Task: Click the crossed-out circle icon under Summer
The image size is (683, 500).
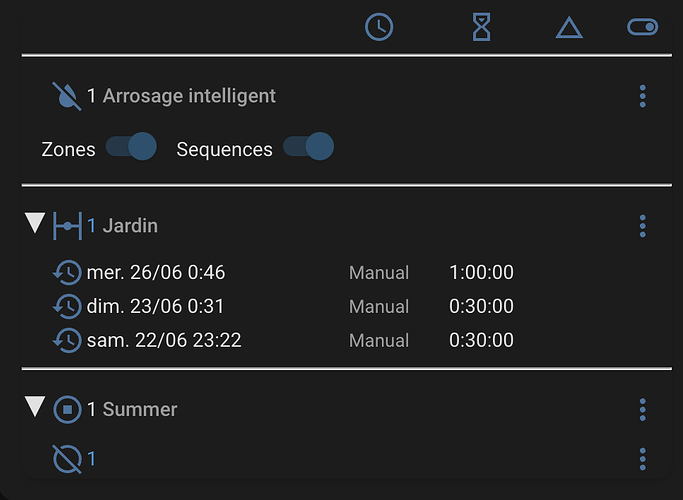Action: pyautogui.click(x=67, y=459)
